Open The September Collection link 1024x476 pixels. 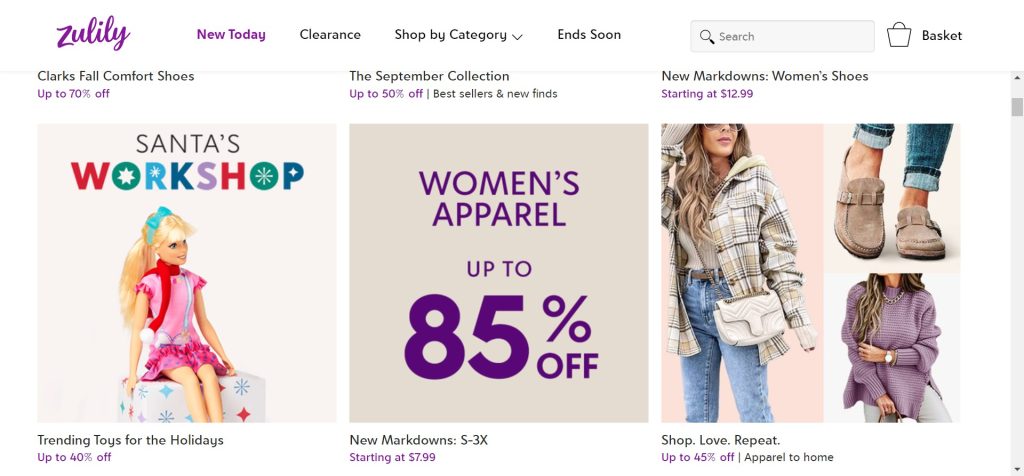pyautogui.click(x=429, y=76)
